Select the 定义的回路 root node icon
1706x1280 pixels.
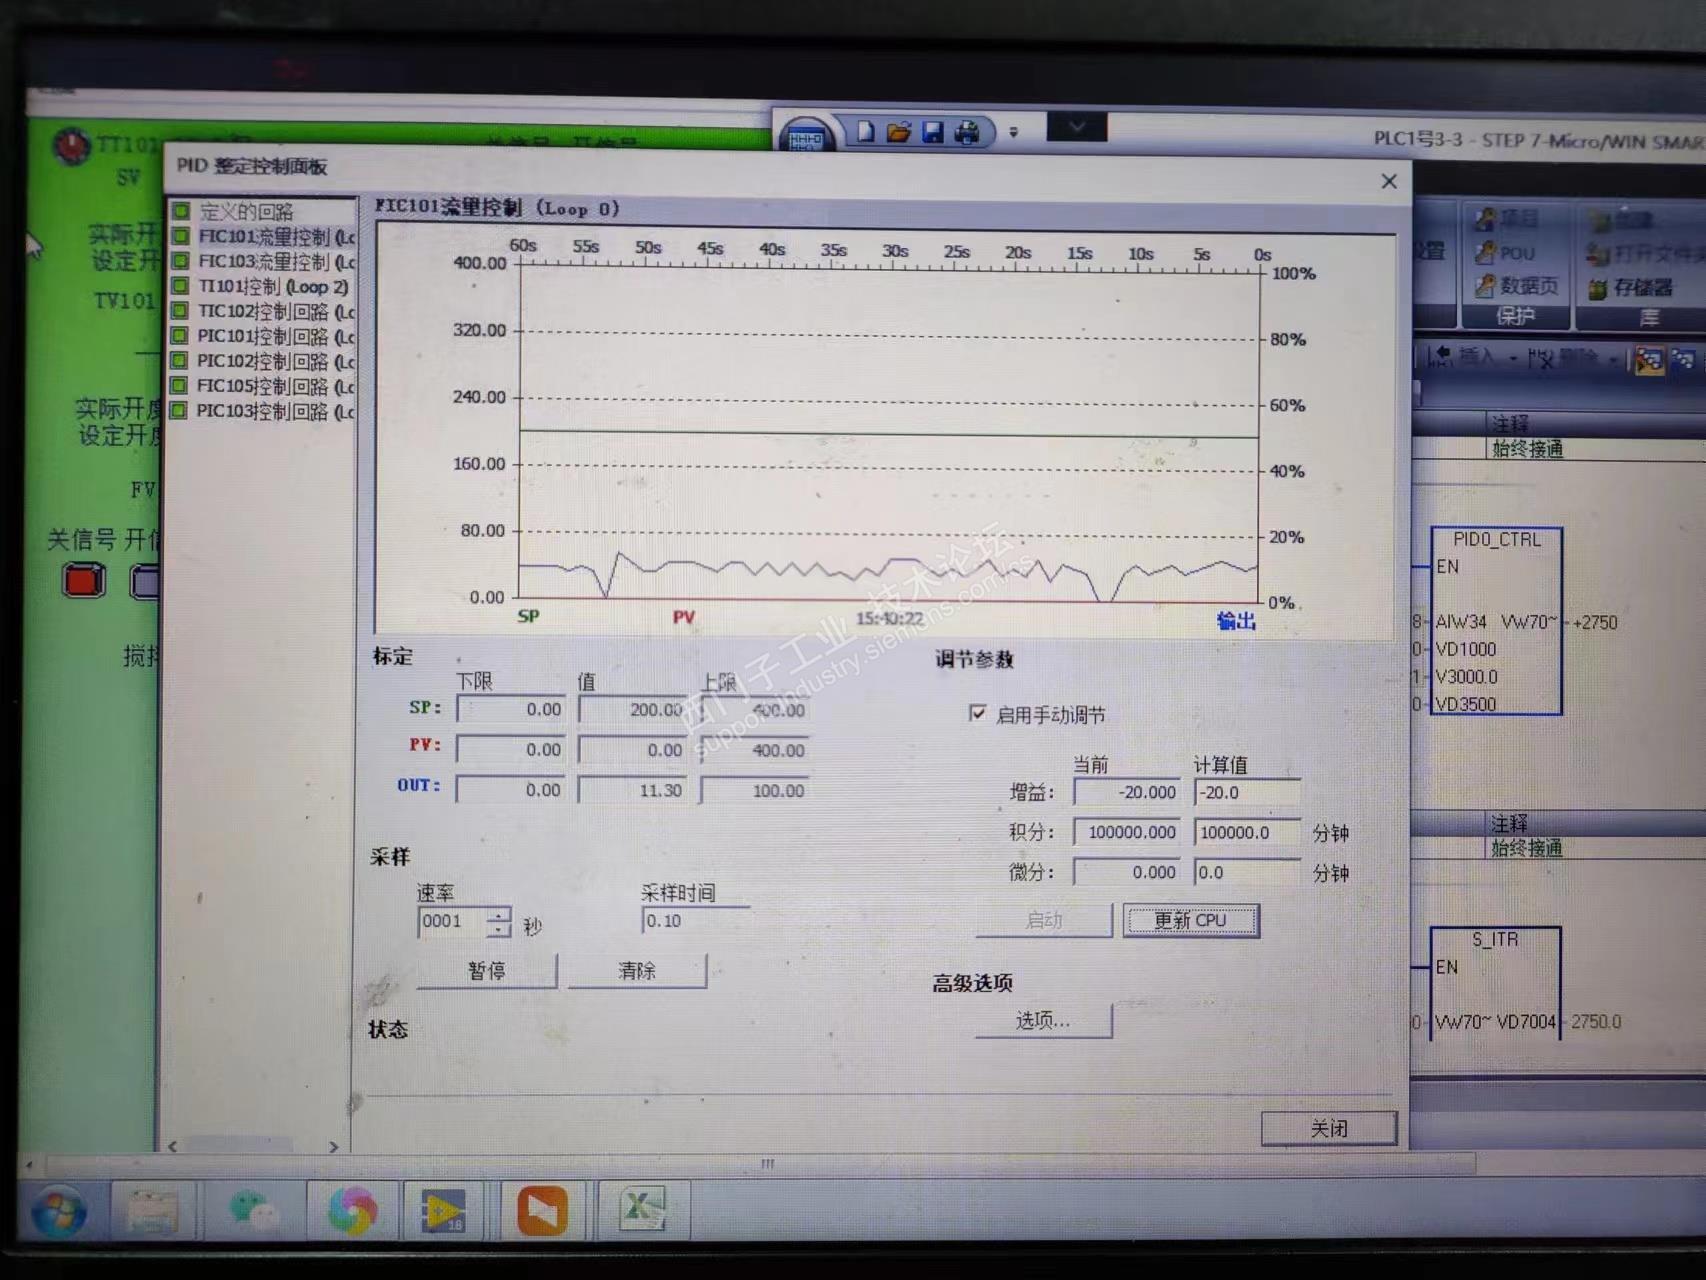[181, 211]
